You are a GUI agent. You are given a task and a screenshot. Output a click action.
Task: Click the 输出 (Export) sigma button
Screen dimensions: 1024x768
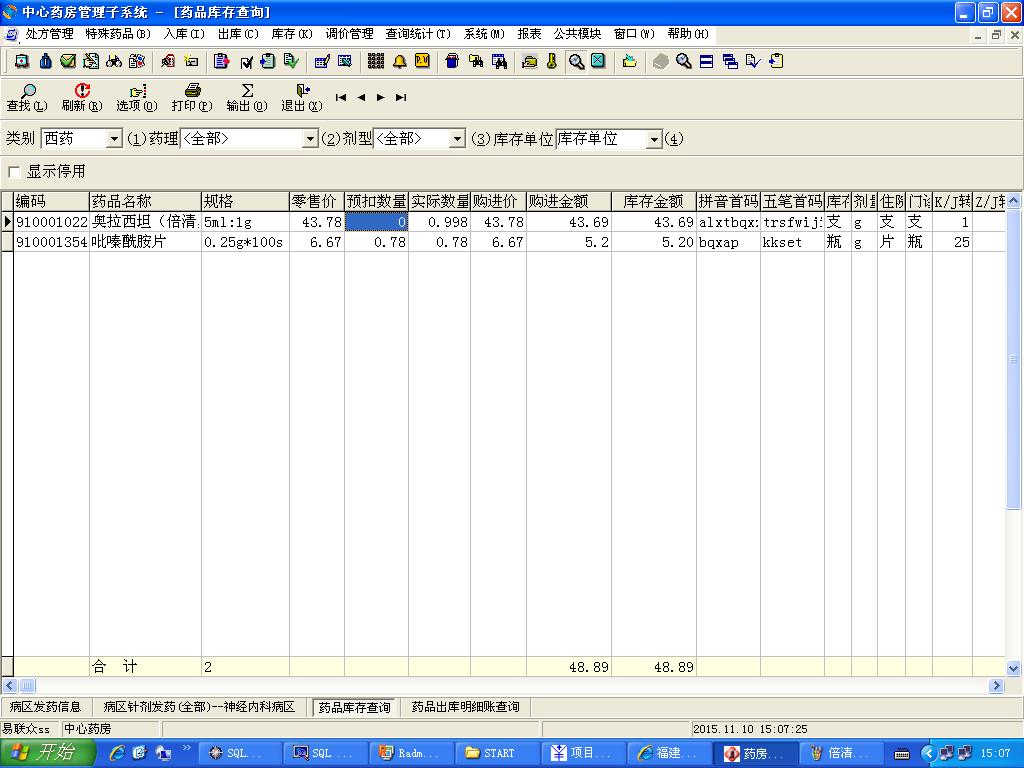tap(247, 97)
